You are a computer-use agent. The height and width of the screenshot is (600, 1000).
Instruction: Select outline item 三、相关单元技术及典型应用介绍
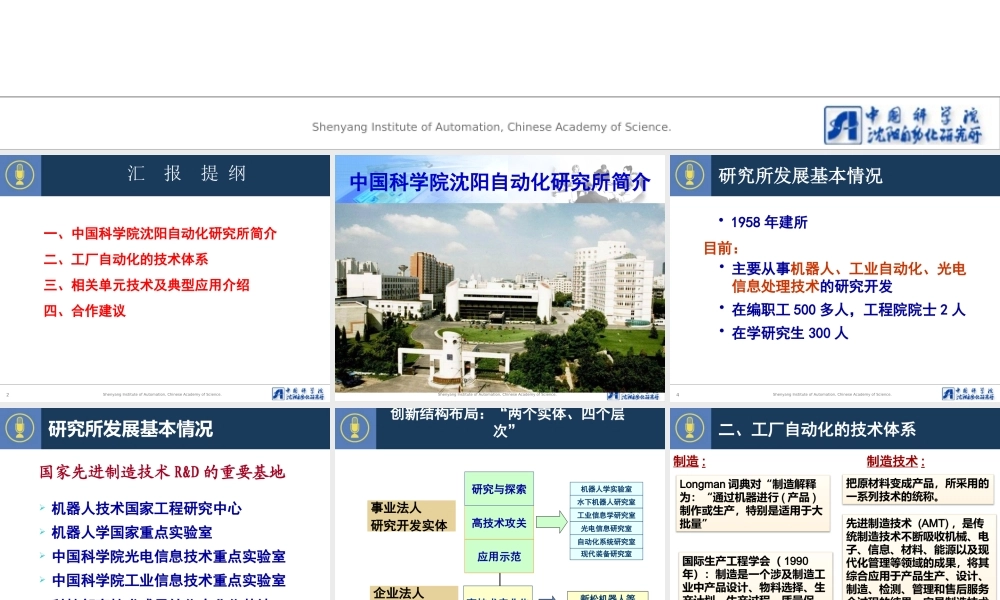pos(146,285)
